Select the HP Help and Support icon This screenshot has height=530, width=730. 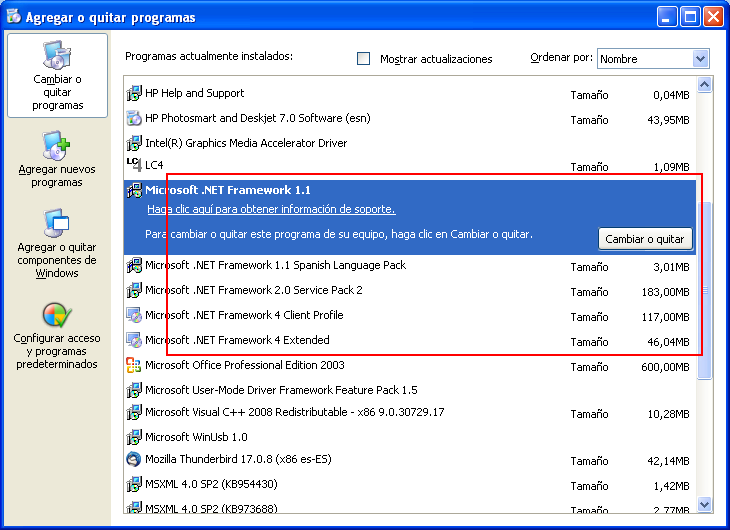point(134,93)
